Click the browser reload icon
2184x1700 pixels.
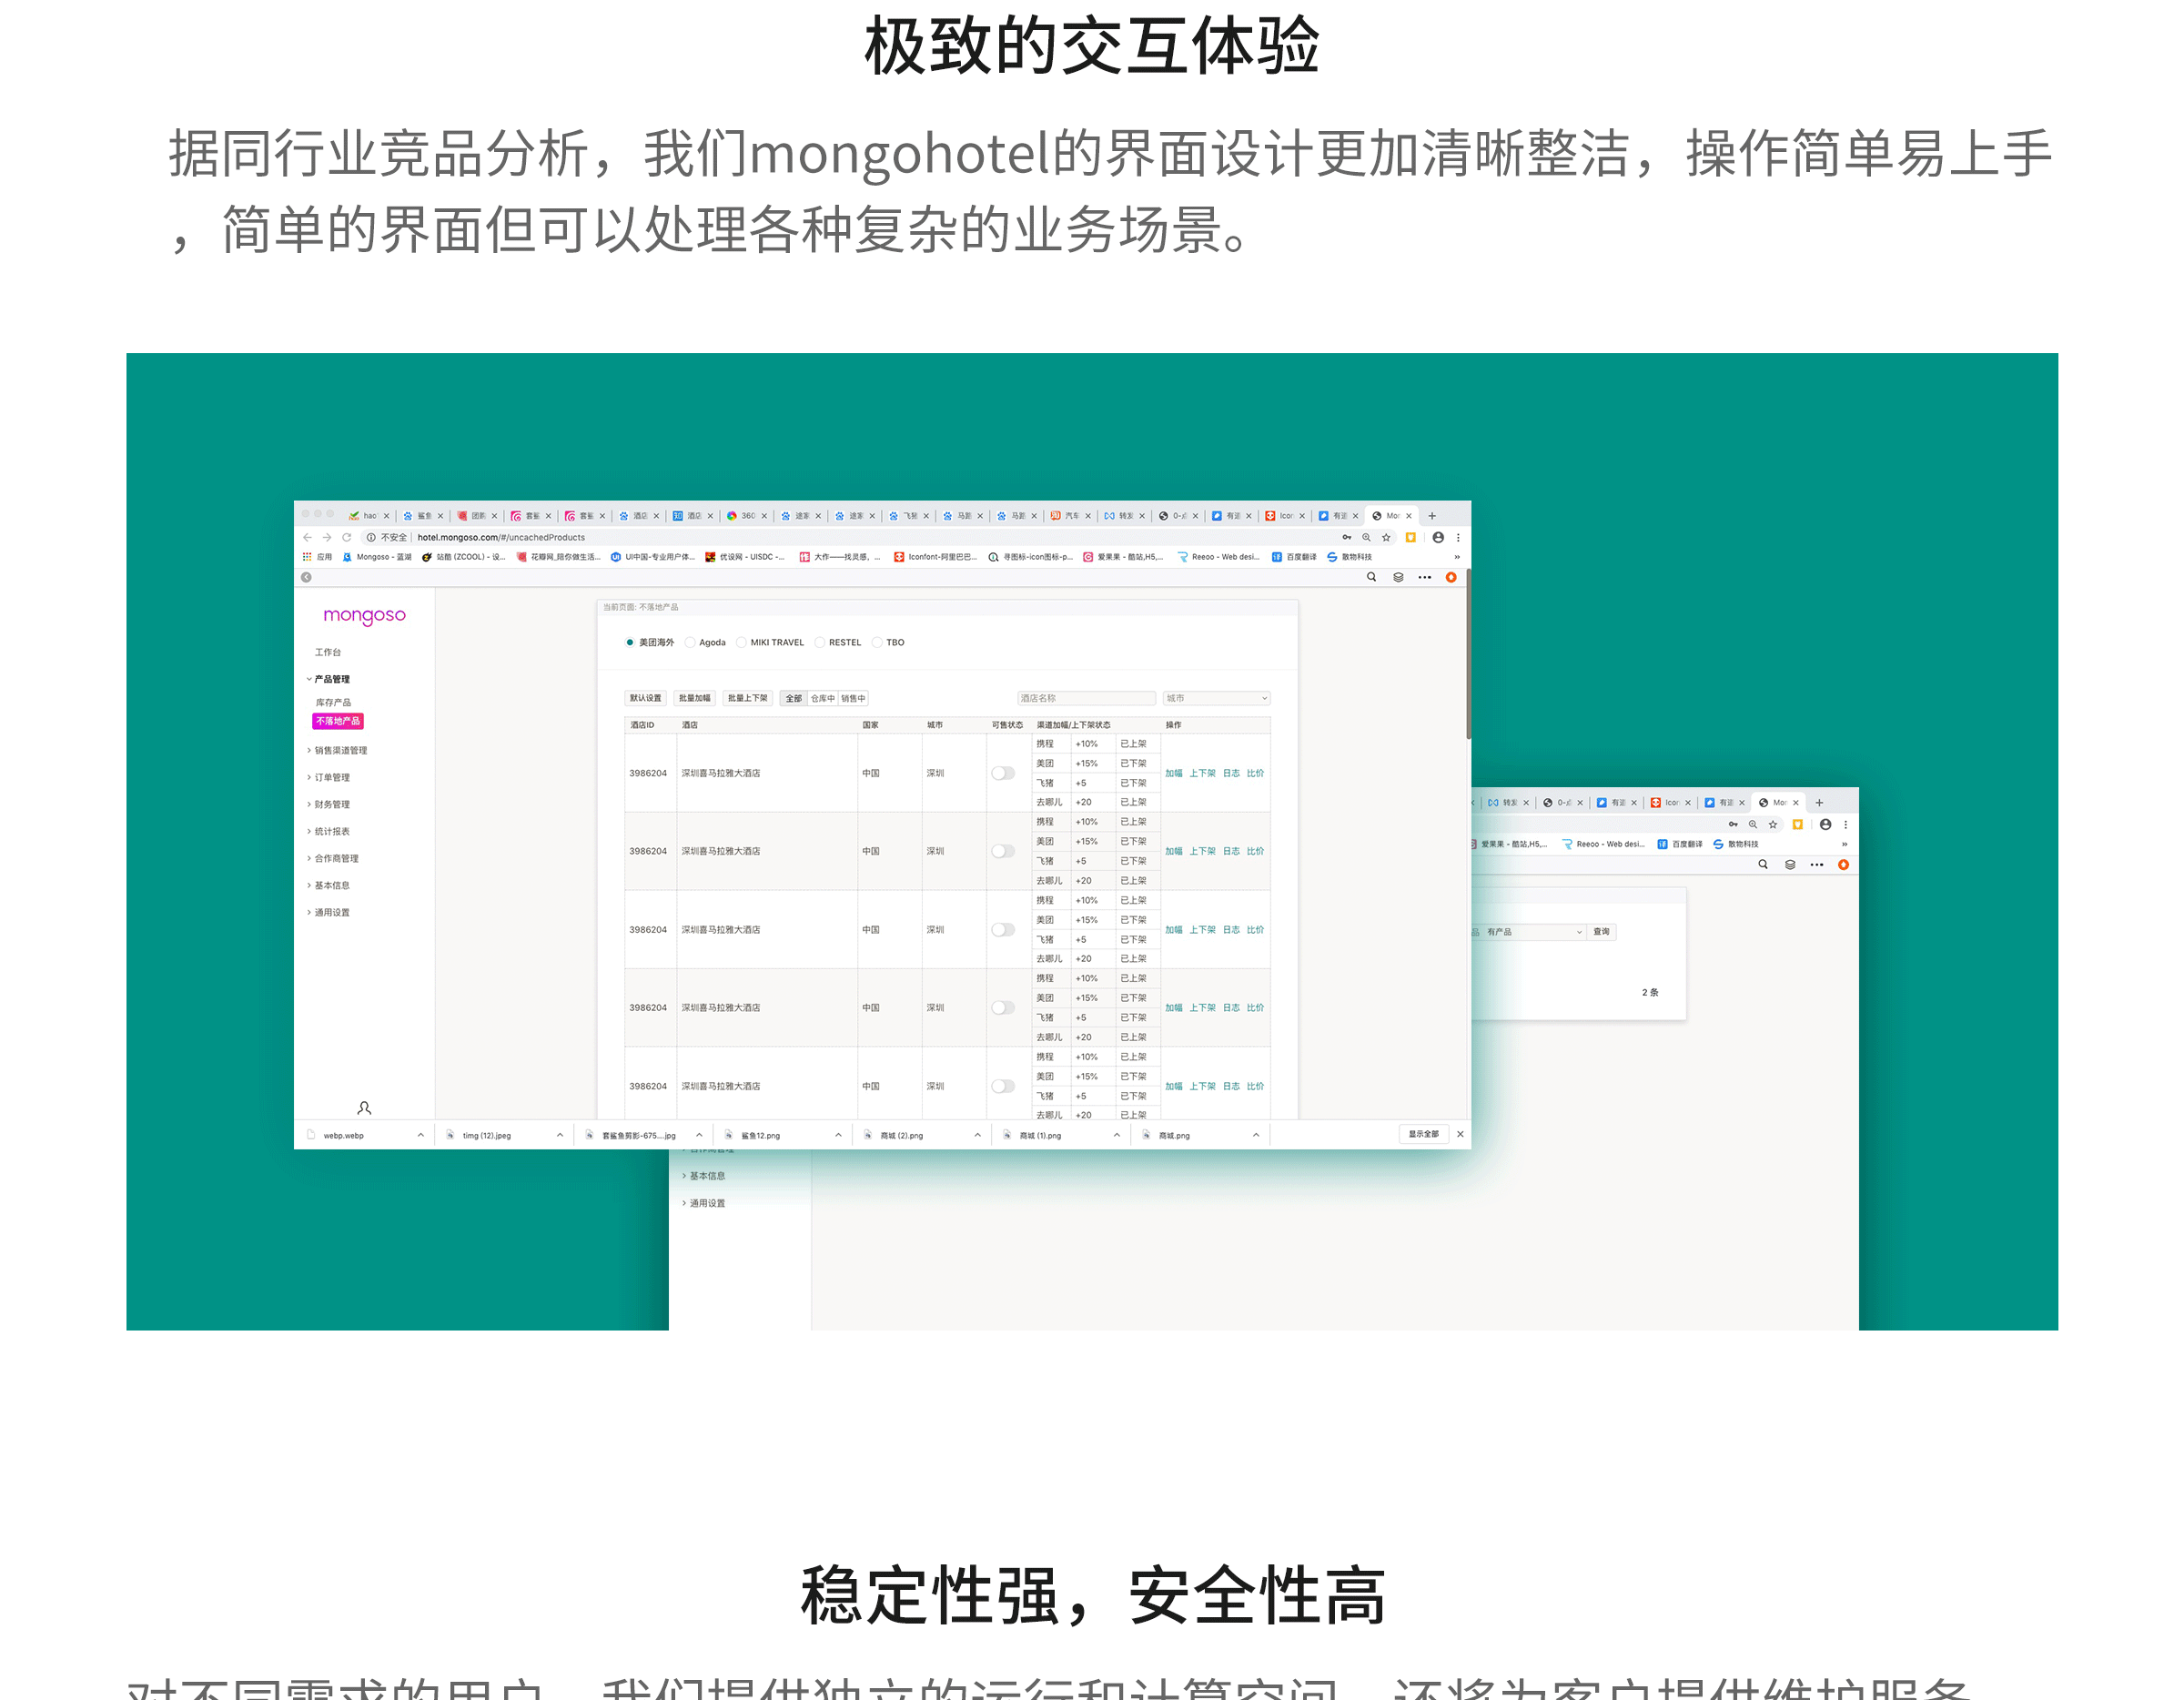pyautogui.click(x=347, y=537)
